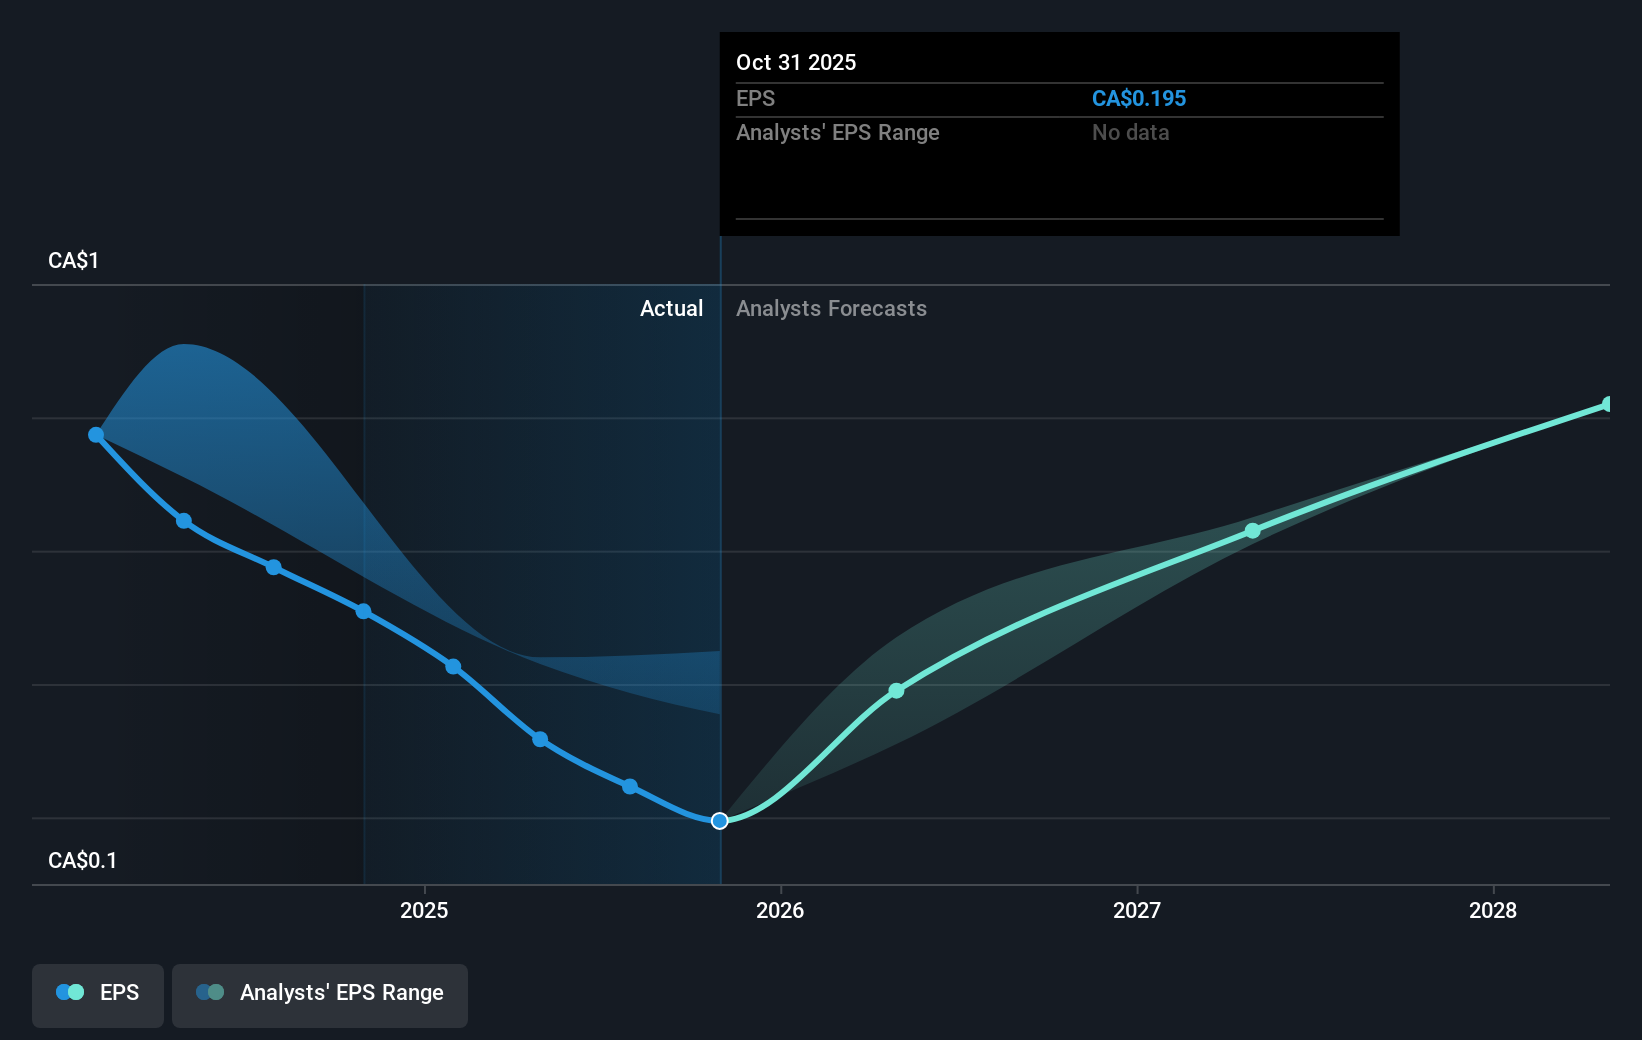
Task: Click the third EPS data point in mid-2024
Action: 274,568
